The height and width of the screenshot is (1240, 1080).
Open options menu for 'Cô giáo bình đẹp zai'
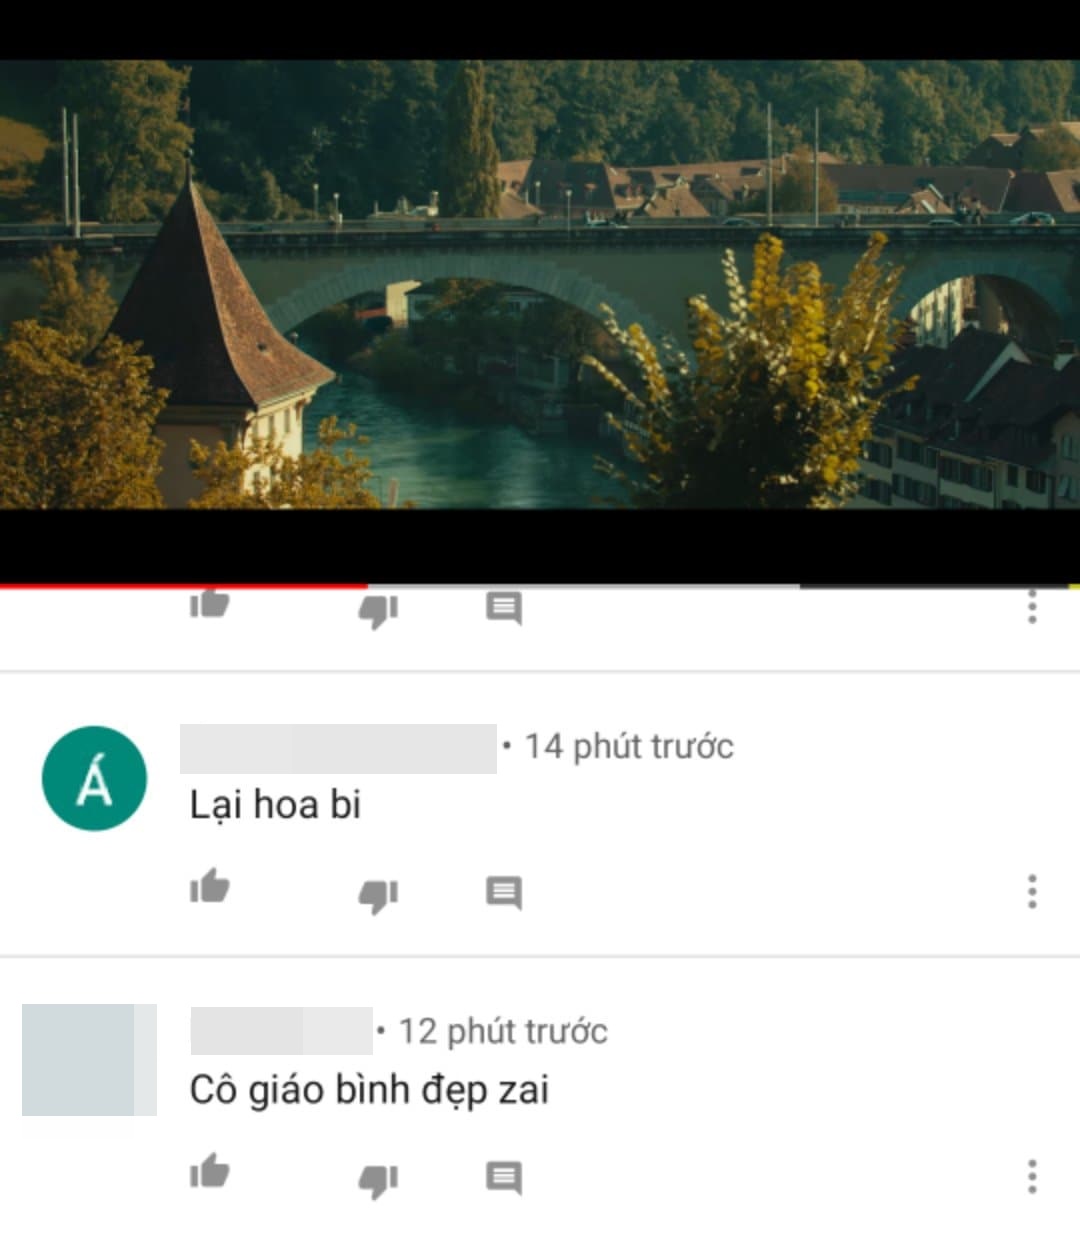[x=1032, y=1176]
